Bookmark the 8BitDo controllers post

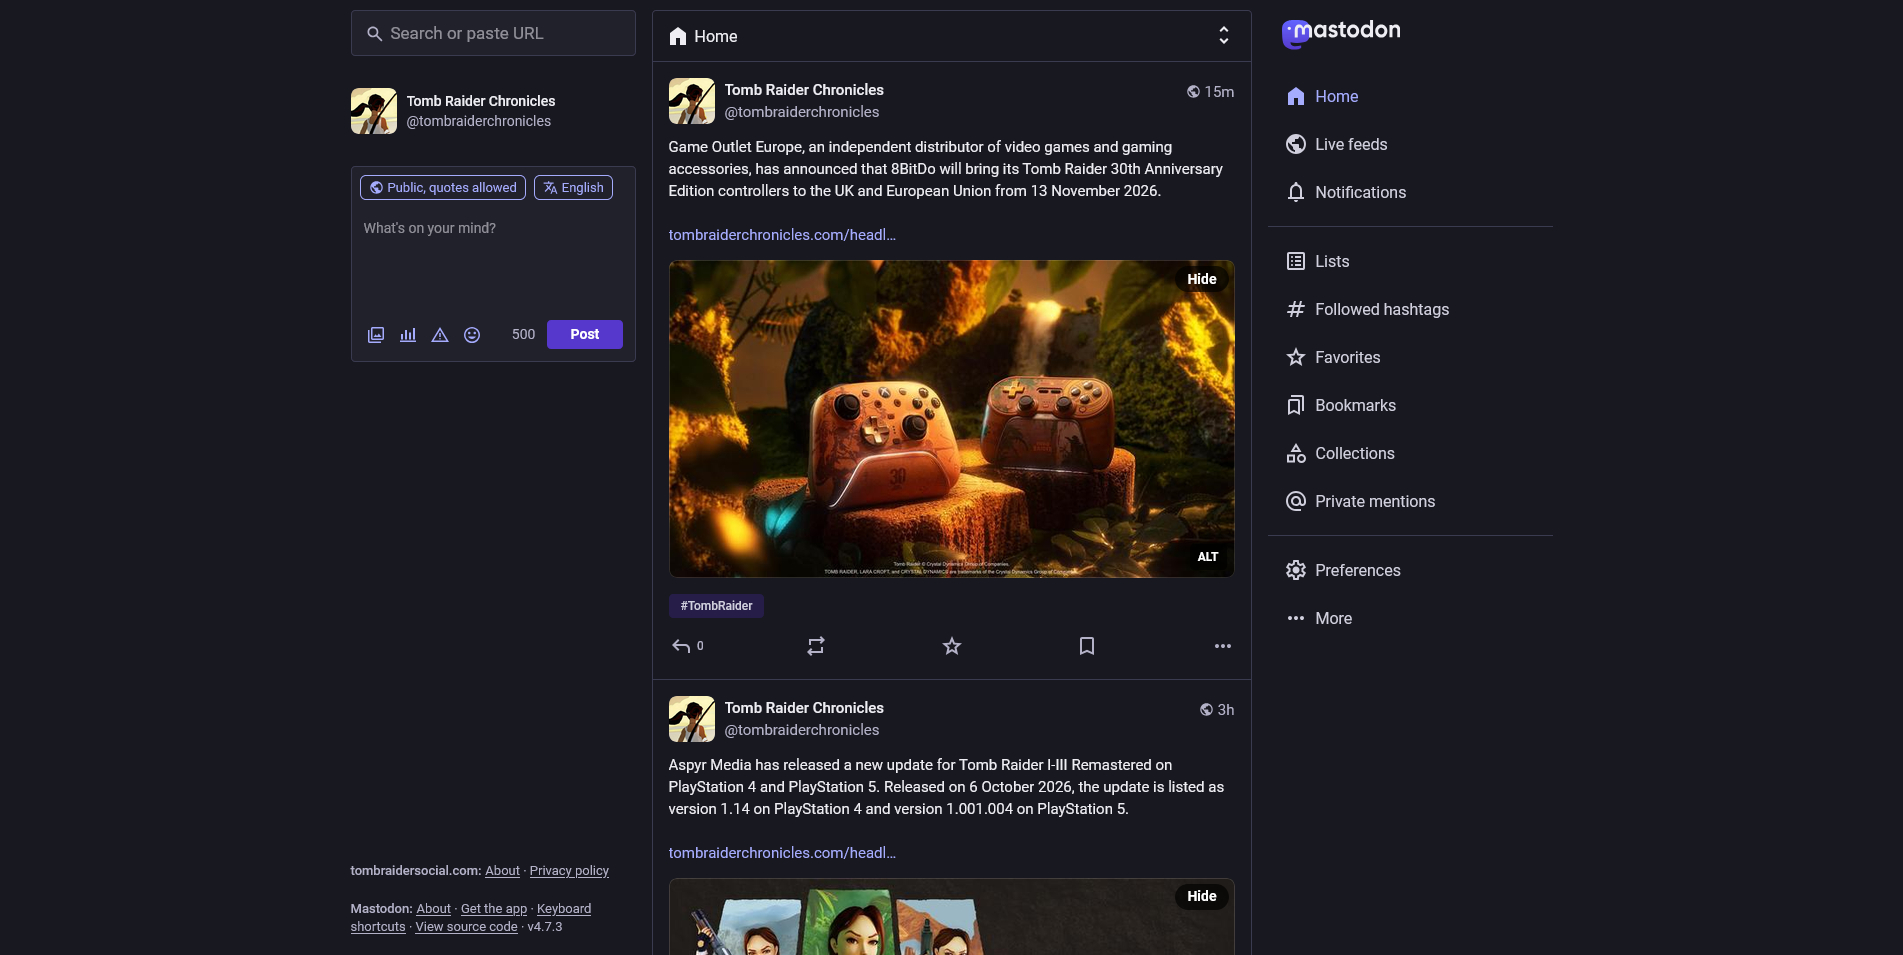(1087, 646)
